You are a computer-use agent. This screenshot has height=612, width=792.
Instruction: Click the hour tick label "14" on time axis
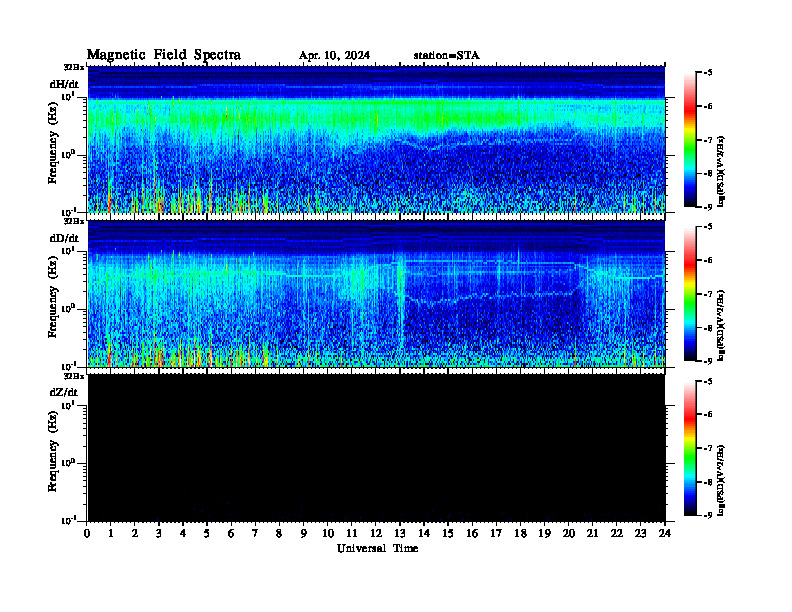tap(424, 534)
